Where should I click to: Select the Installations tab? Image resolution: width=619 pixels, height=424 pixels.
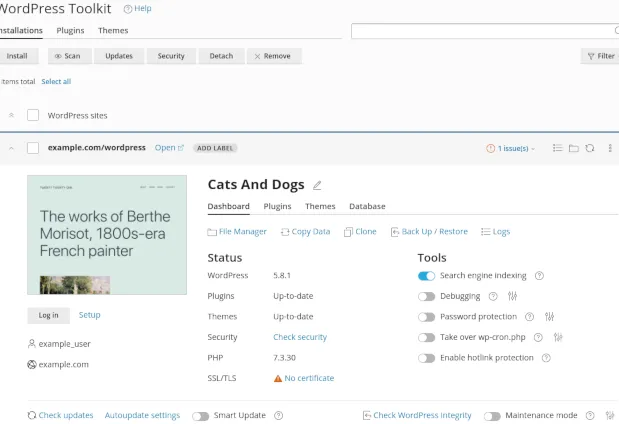coord(21,30)
